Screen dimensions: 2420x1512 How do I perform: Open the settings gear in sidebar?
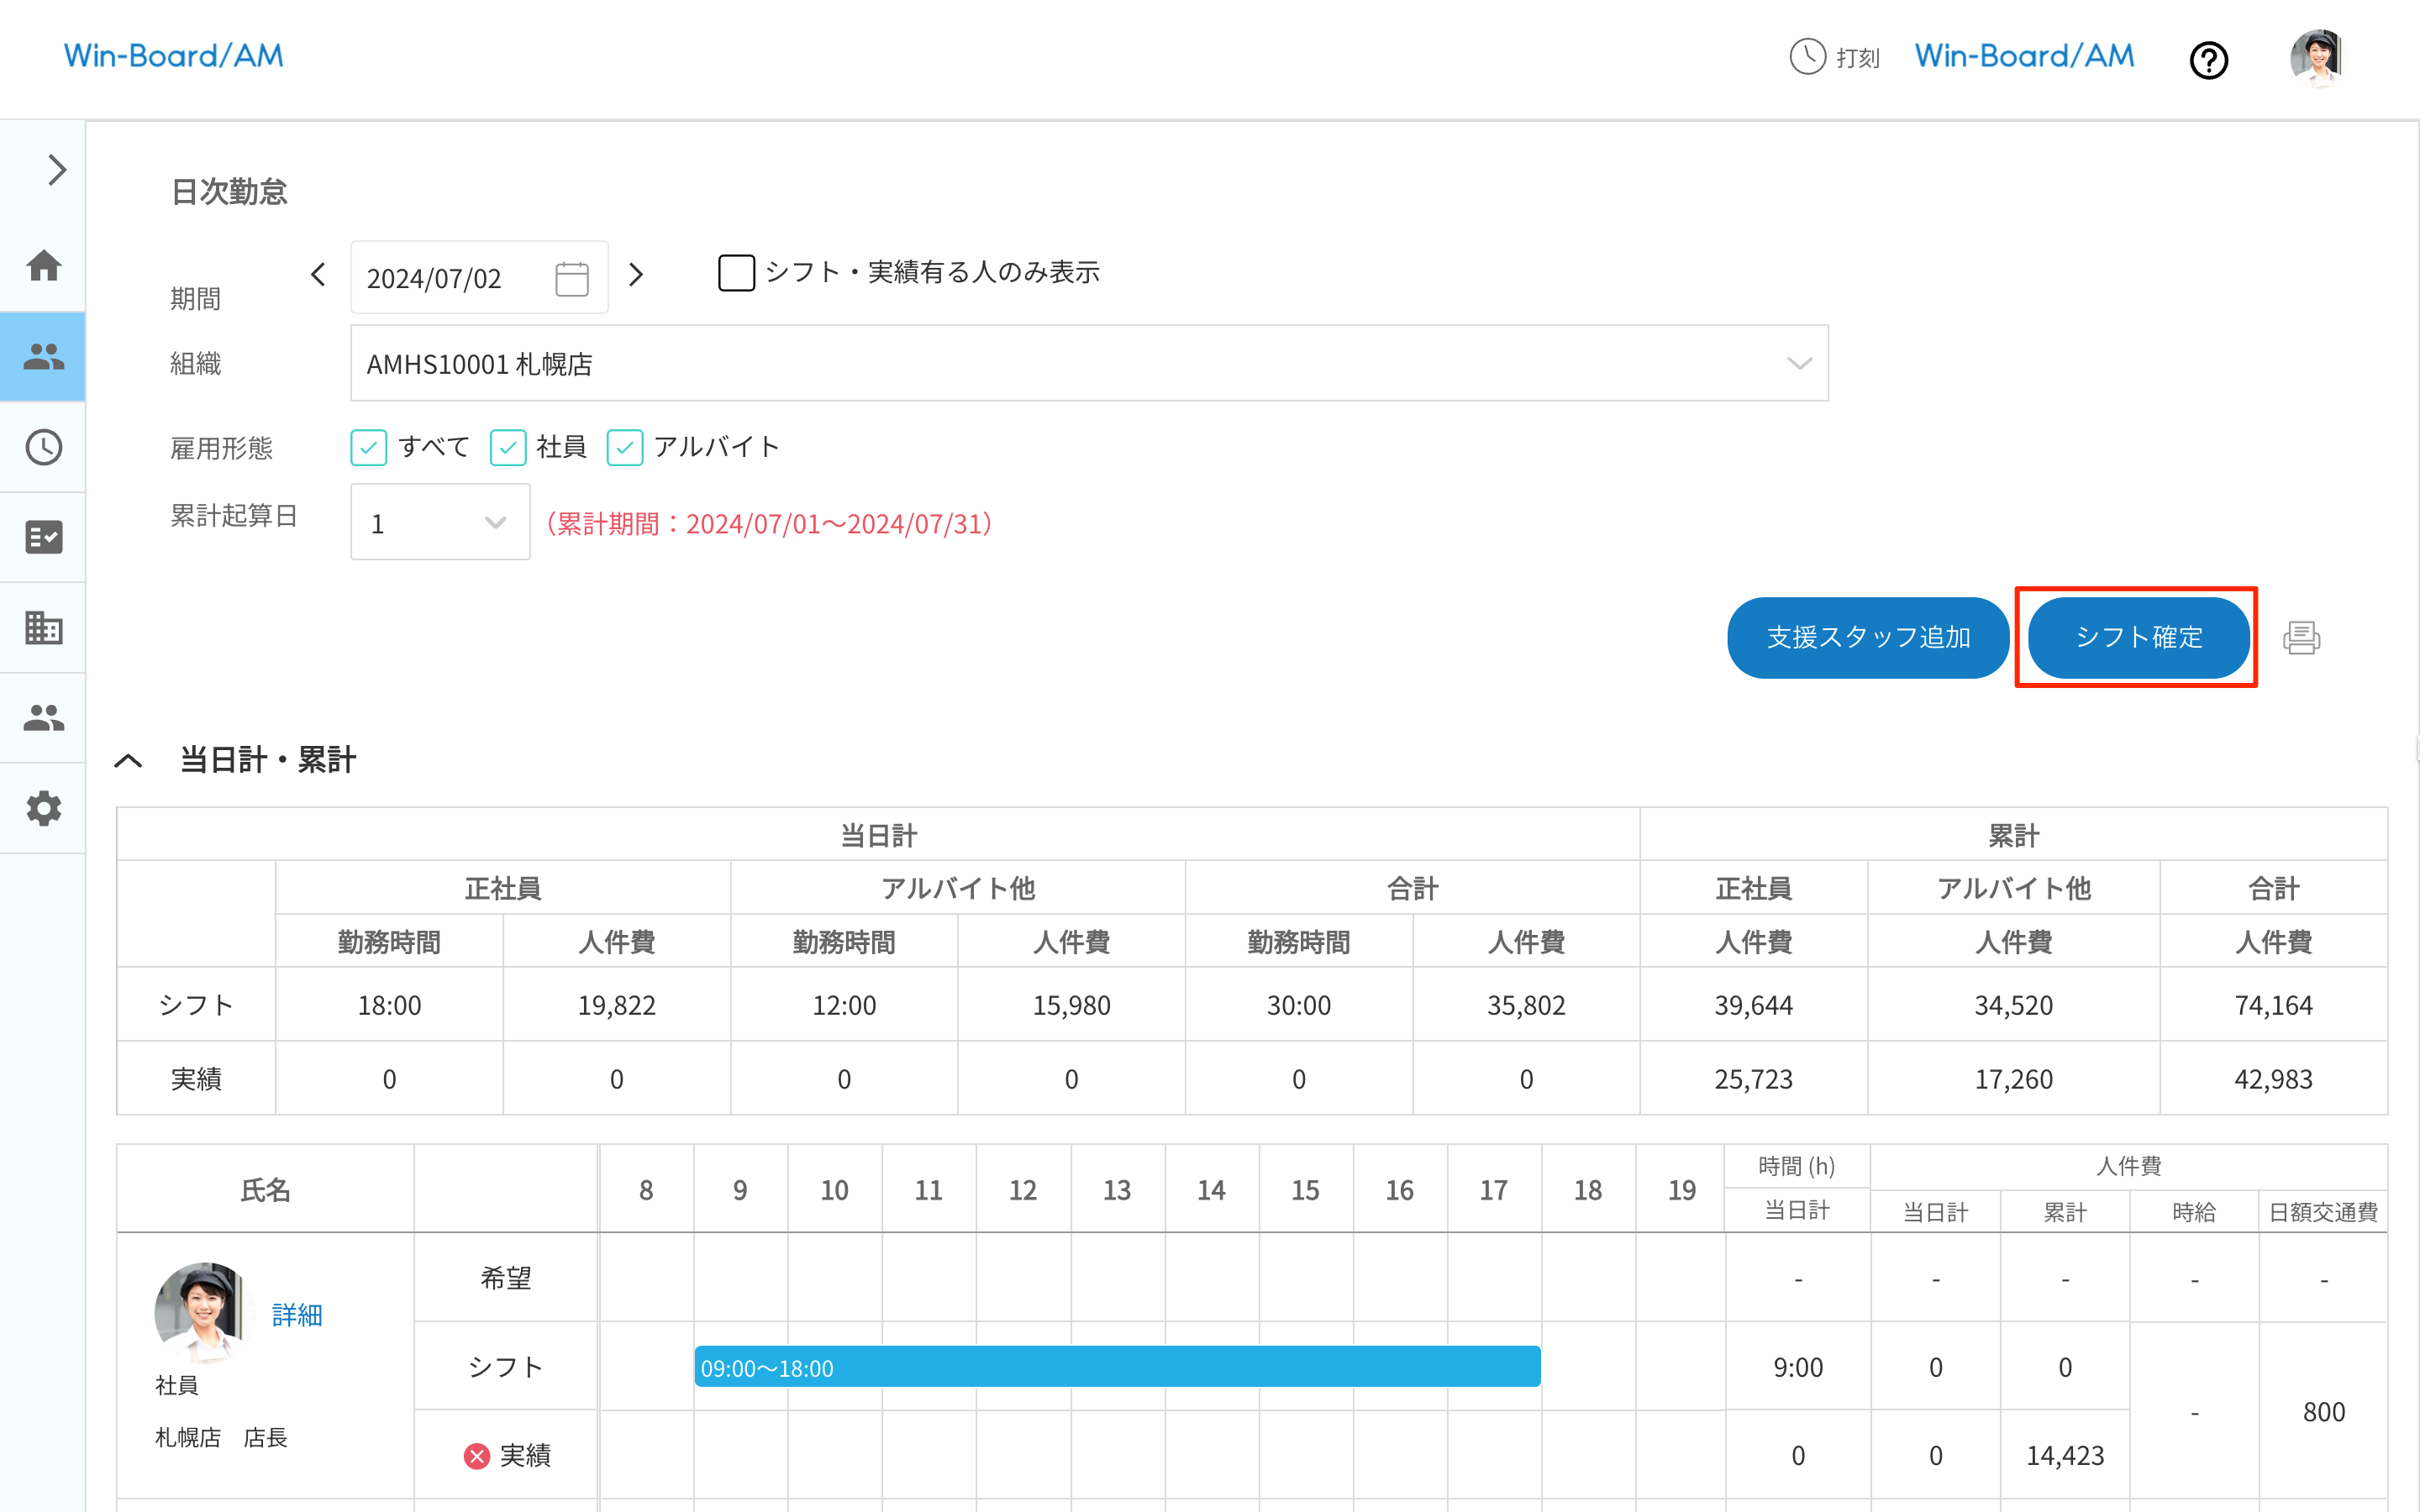point(43,808)
